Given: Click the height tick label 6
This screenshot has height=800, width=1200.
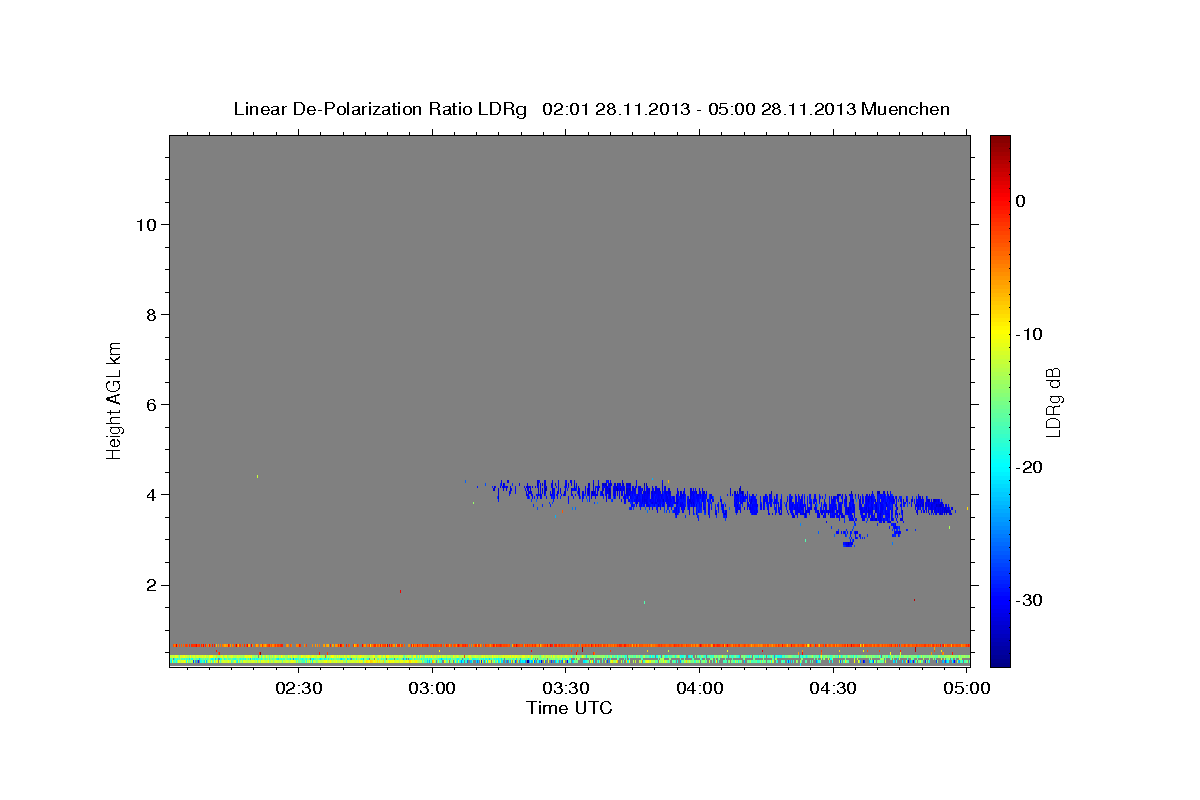Looking at the screenshot, I should [149, 404].
